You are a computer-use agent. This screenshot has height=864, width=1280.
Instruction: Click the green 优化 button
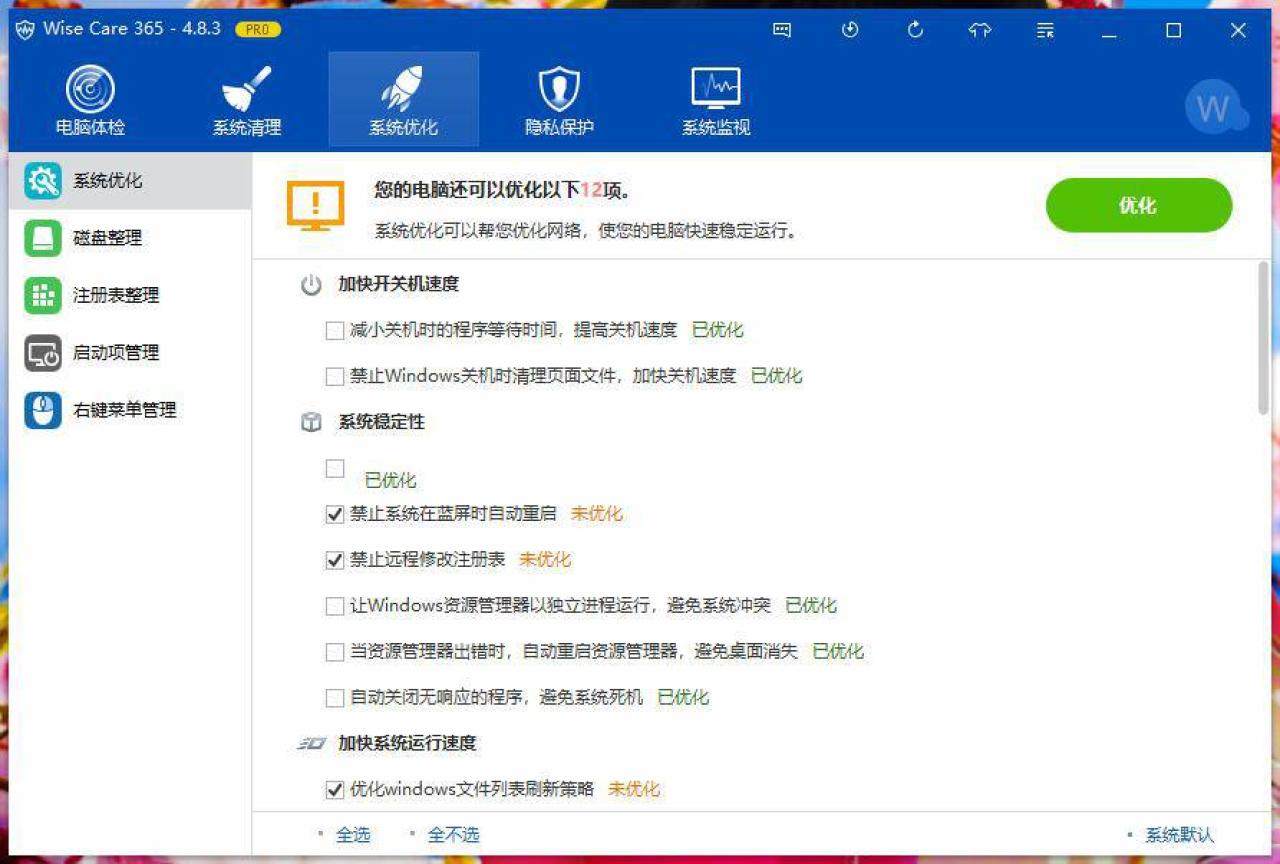coord(1138,205)
